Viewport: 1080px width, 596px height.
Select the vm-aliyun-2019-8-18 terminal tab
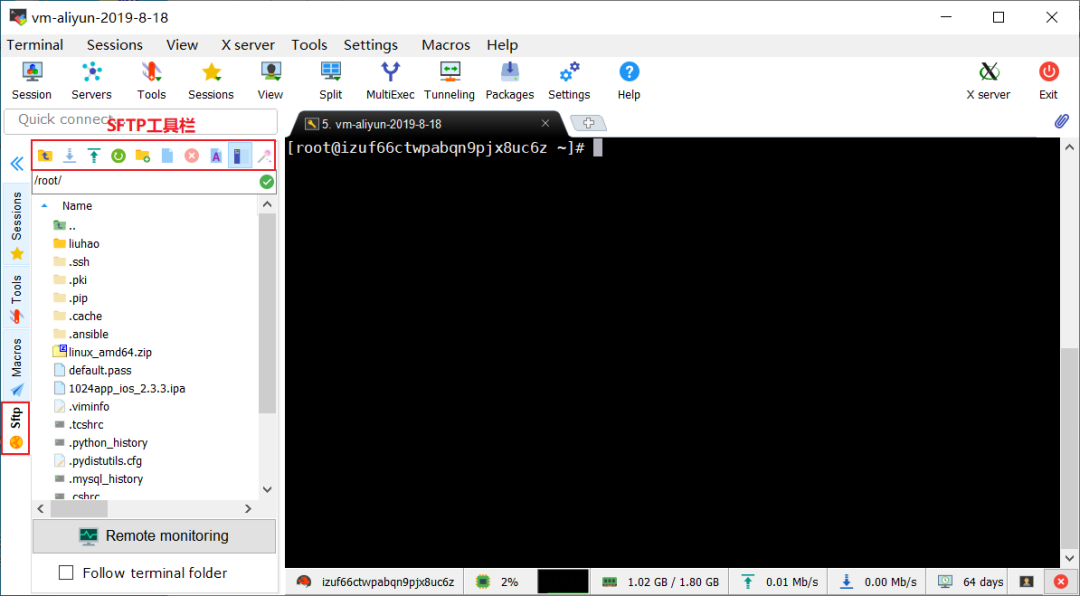[426, 124]
